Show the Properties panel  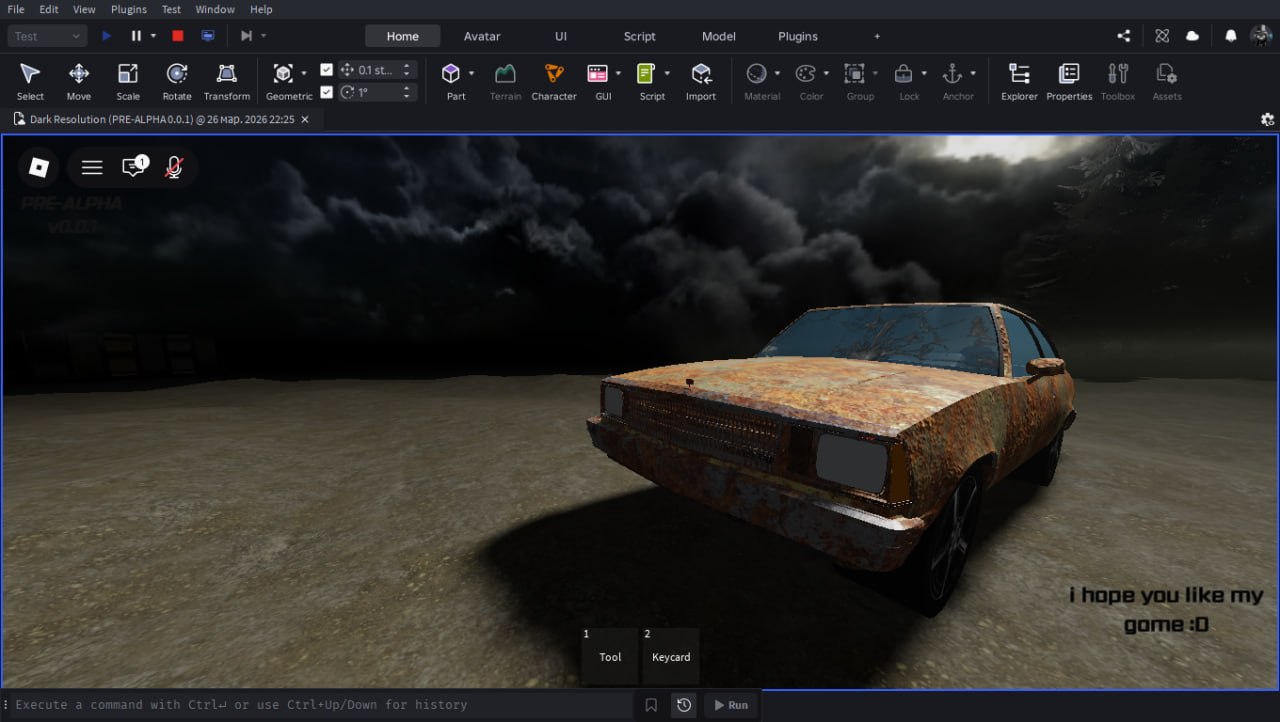point(1069,81)
